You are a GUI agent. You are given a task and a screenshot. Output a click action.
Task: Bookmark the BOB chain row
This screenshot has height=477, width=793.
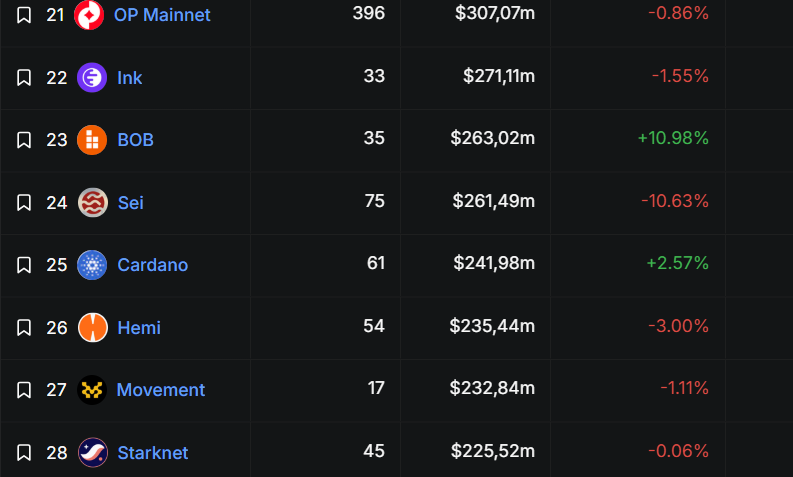[x=24, y=140]
